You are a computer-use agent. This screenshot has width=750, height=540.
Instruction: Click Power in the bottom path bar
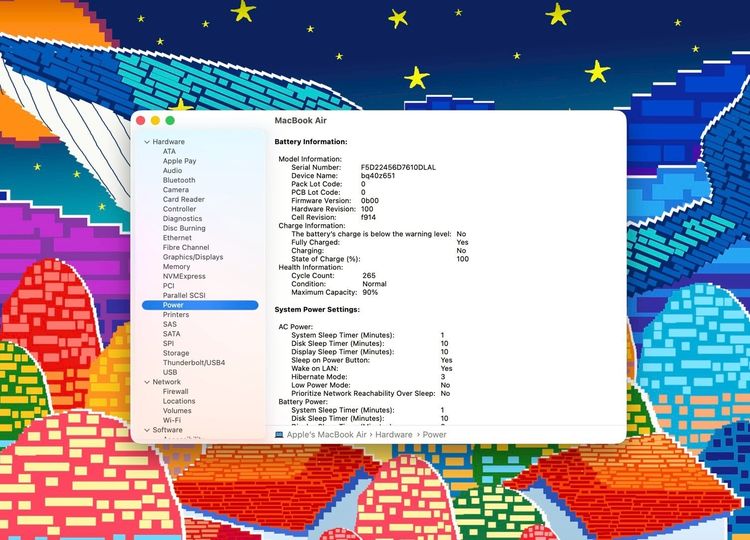(x=434, y=434)
